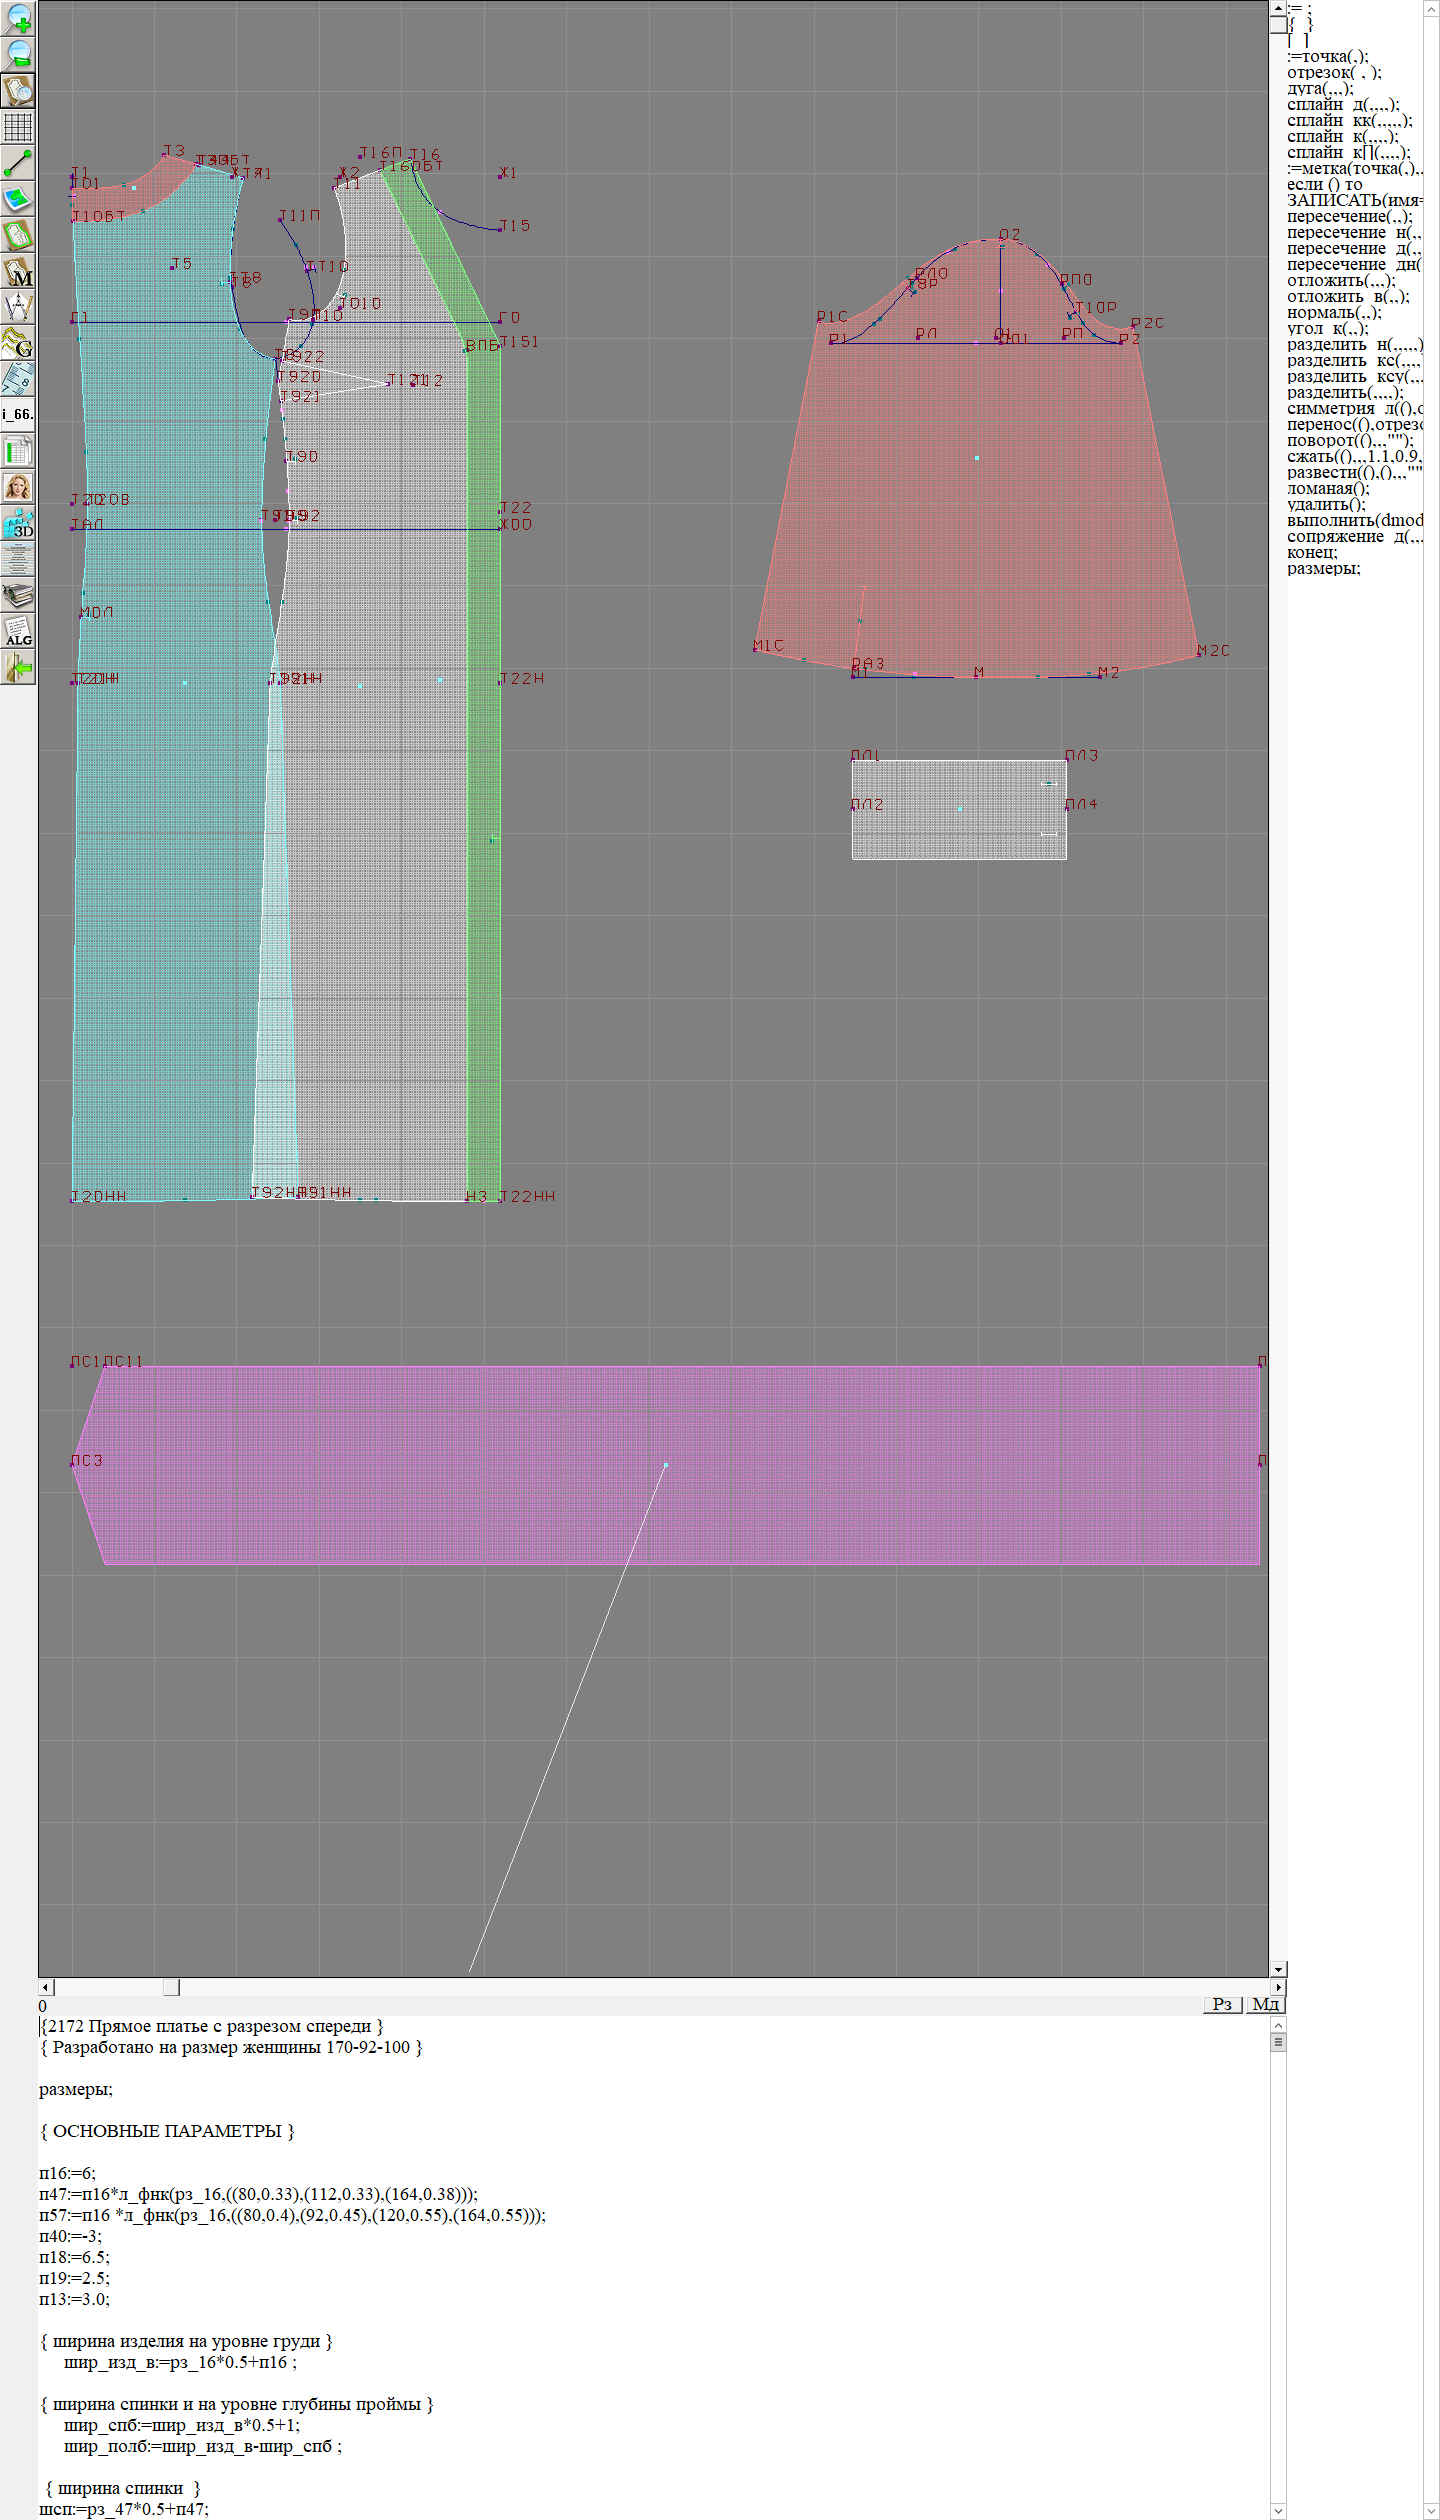Click the zoom in magnifier icon
Image resolution: width=1440 pixels, height=2520 pixels.
18,18
